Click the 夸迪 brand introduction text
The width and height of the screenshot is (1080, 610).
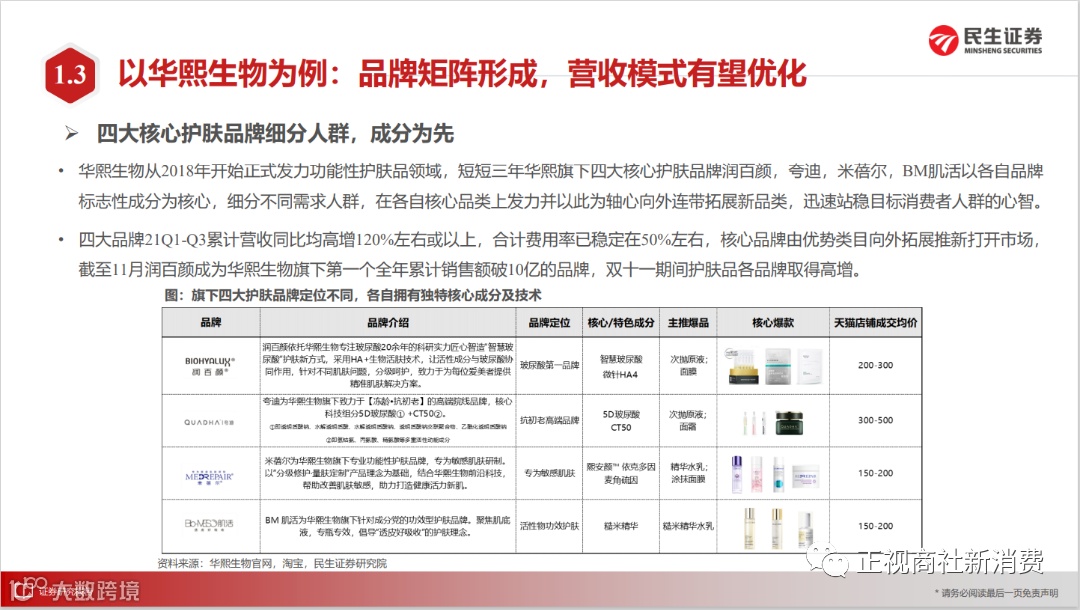(388, 420)
